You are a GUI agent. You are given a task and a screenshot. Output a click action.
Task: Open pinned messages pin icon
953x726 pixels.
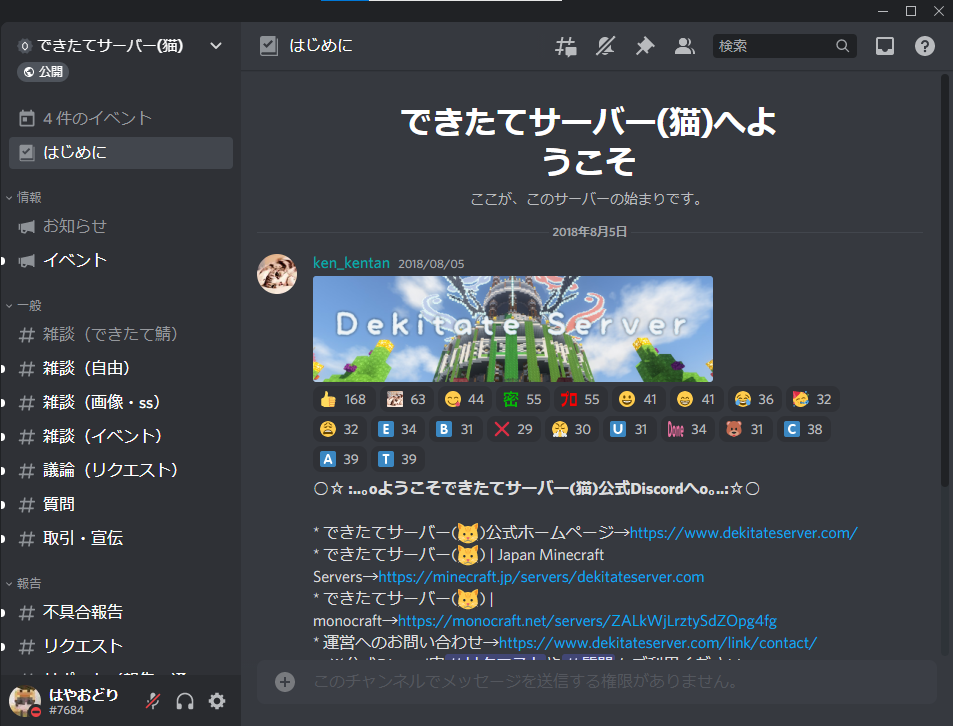(x=645, y=46)
